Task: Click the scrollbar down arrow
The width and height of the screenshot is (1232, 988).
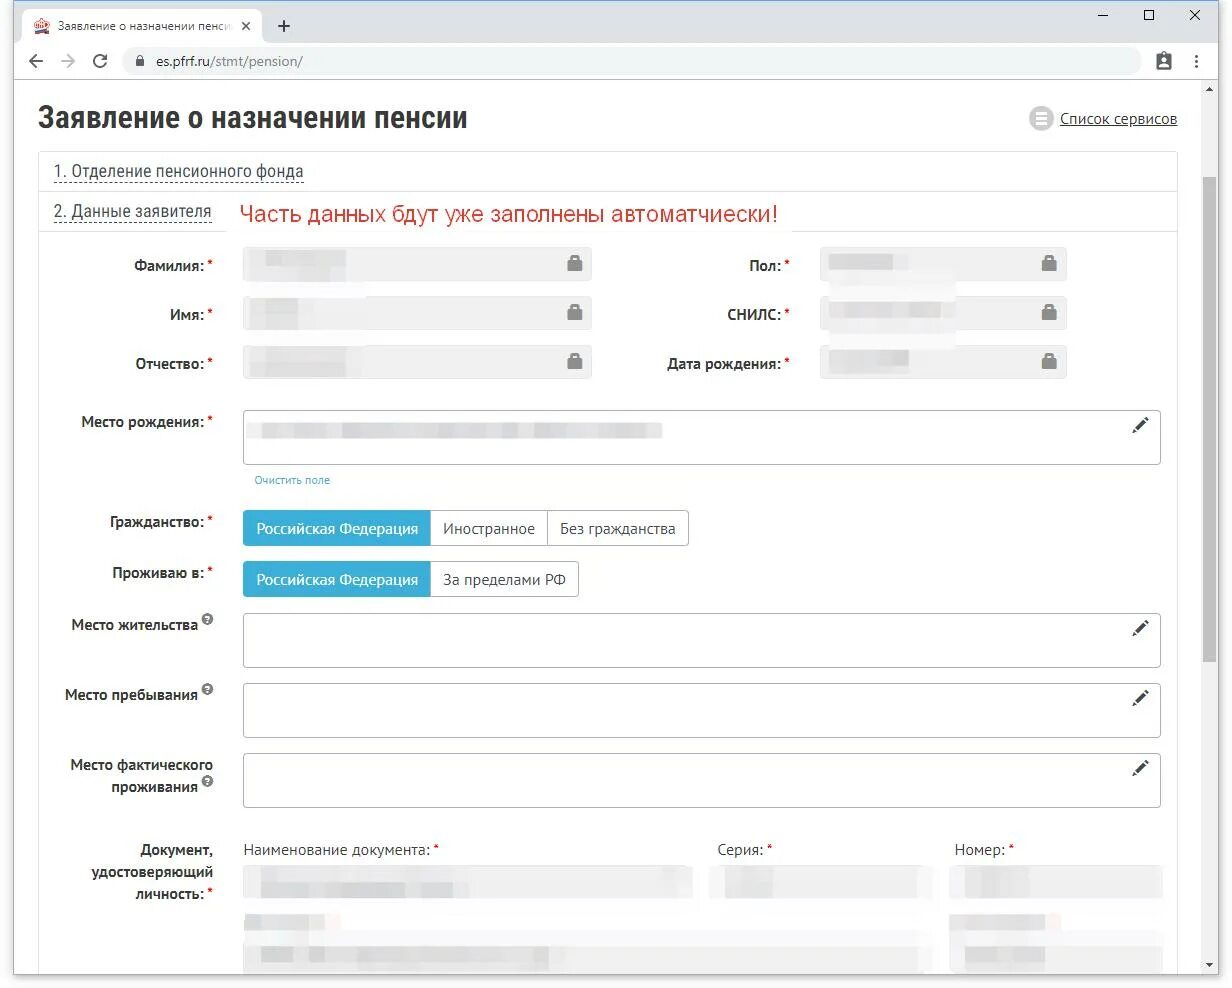Action: click(x=1210, y=966)
